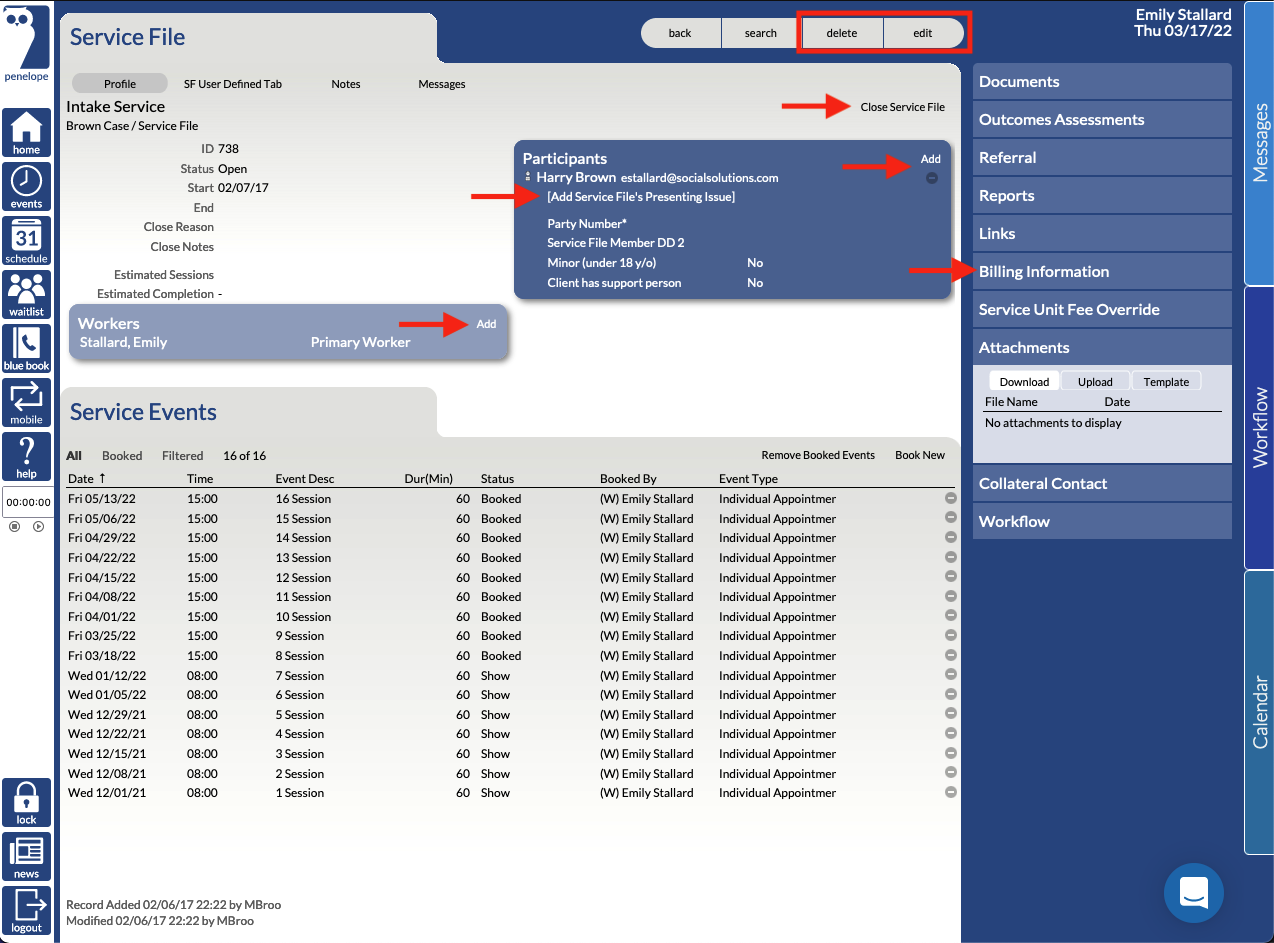Select the Upload attachments tab
This screenshot has width=1274, height=943.
click(x=1095, y=381)
